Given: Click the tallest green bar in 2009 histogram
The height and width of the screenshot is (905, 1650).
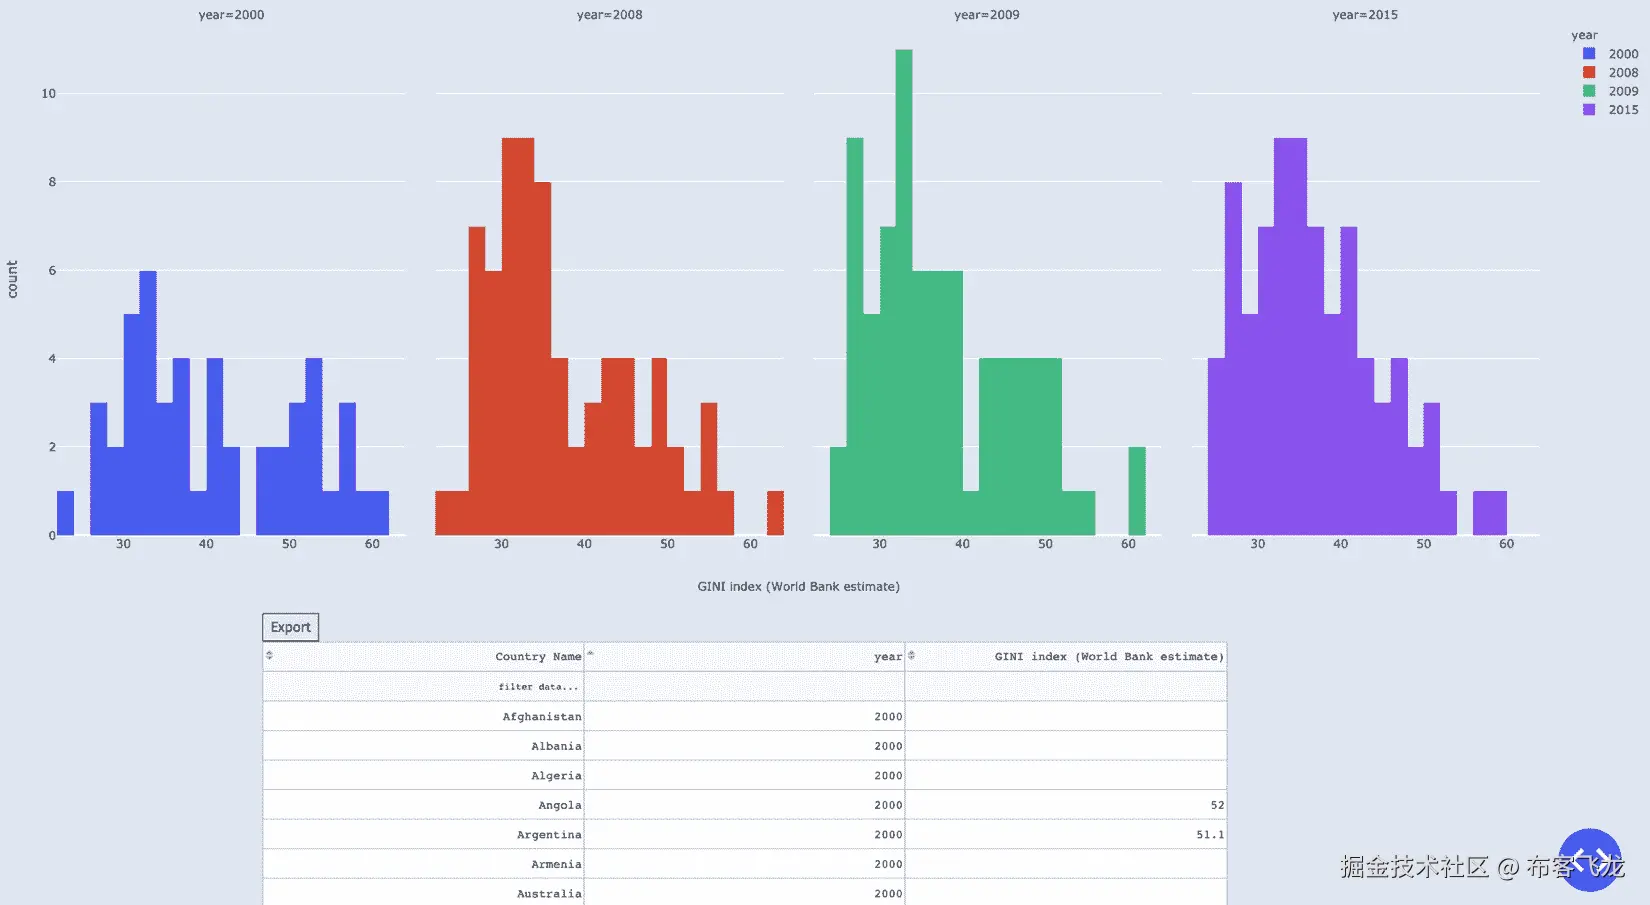Looking at the screenshot, I should [904, 292].
